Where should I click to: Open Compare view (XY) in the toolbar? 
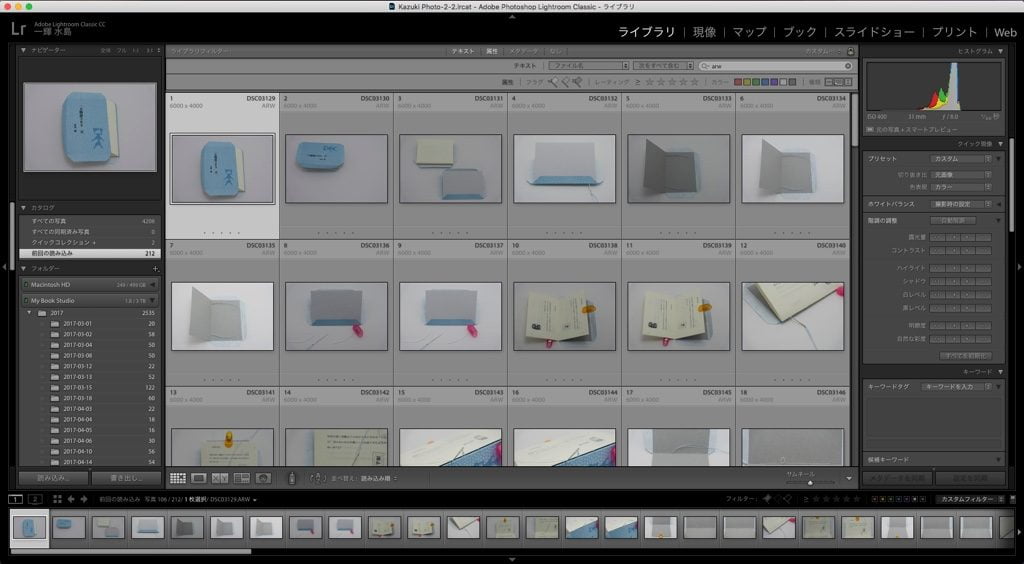point(220,478)
